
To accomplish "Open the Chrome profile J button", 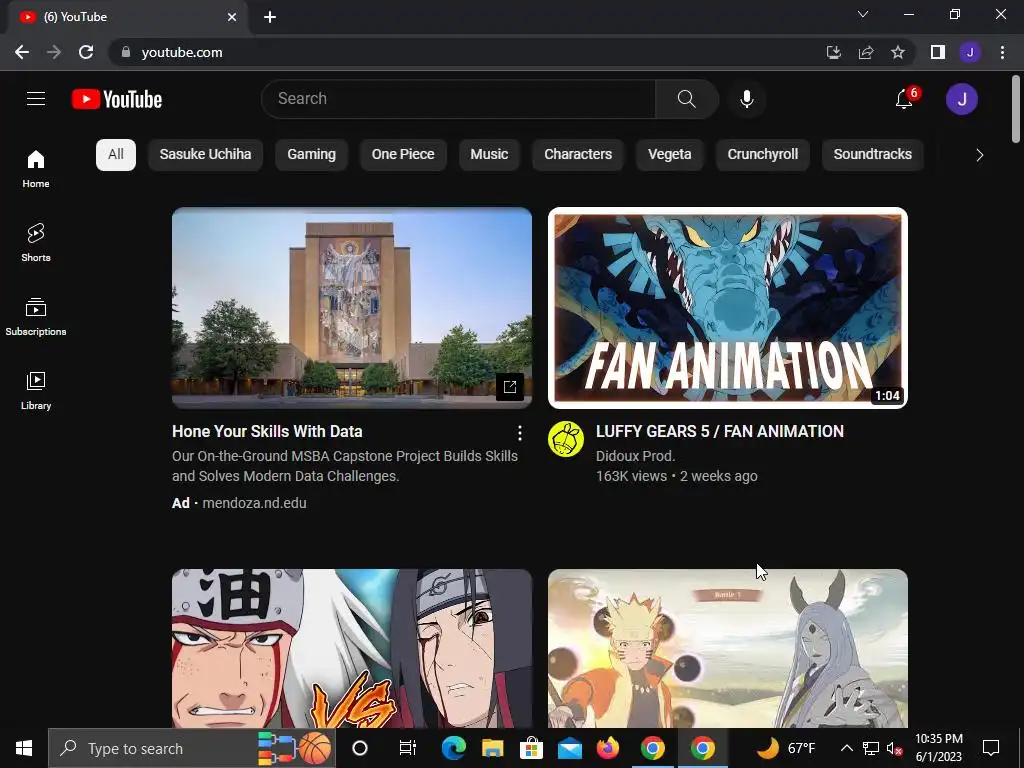I will tap(970, 52).
